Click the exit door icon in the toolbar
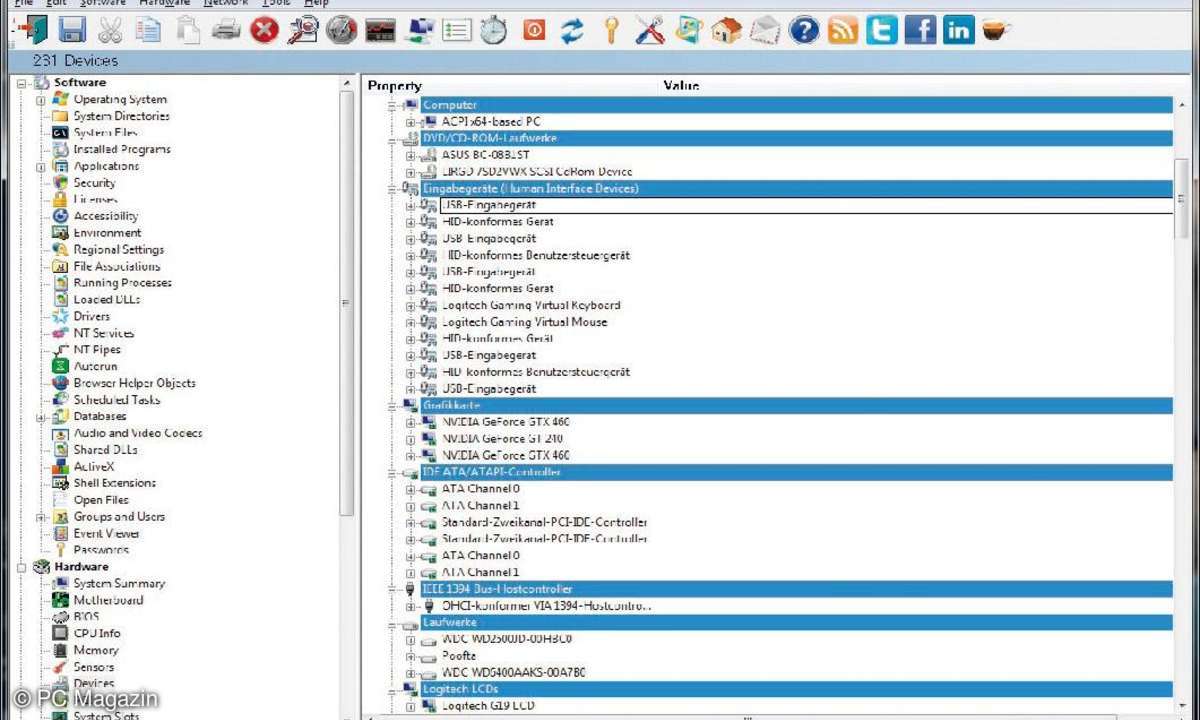Viewport: 1200px width, 720px height. 30,30
